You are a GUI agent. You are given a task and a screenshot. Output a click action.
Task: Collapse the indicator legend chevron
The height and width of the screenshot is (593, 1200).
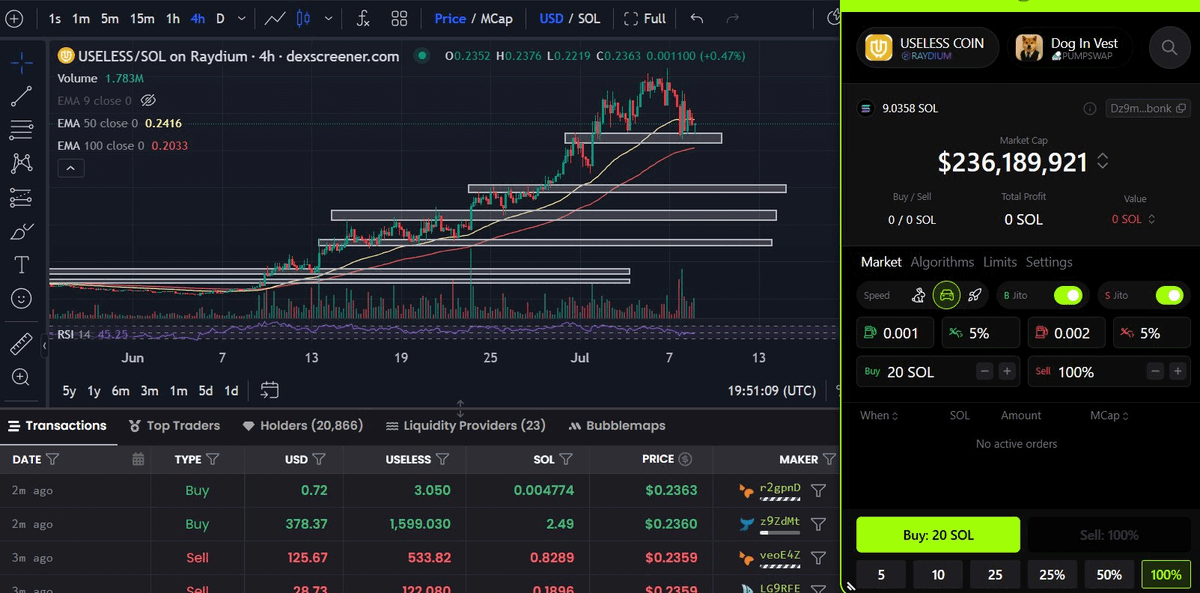69,168
